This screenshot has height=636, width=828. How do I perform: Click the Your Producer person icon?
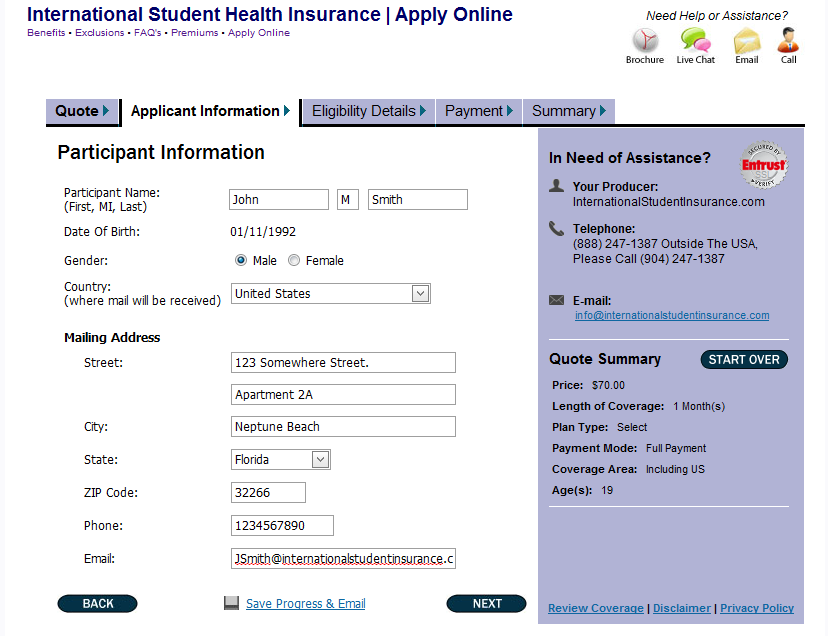click(x=556, y=185)
